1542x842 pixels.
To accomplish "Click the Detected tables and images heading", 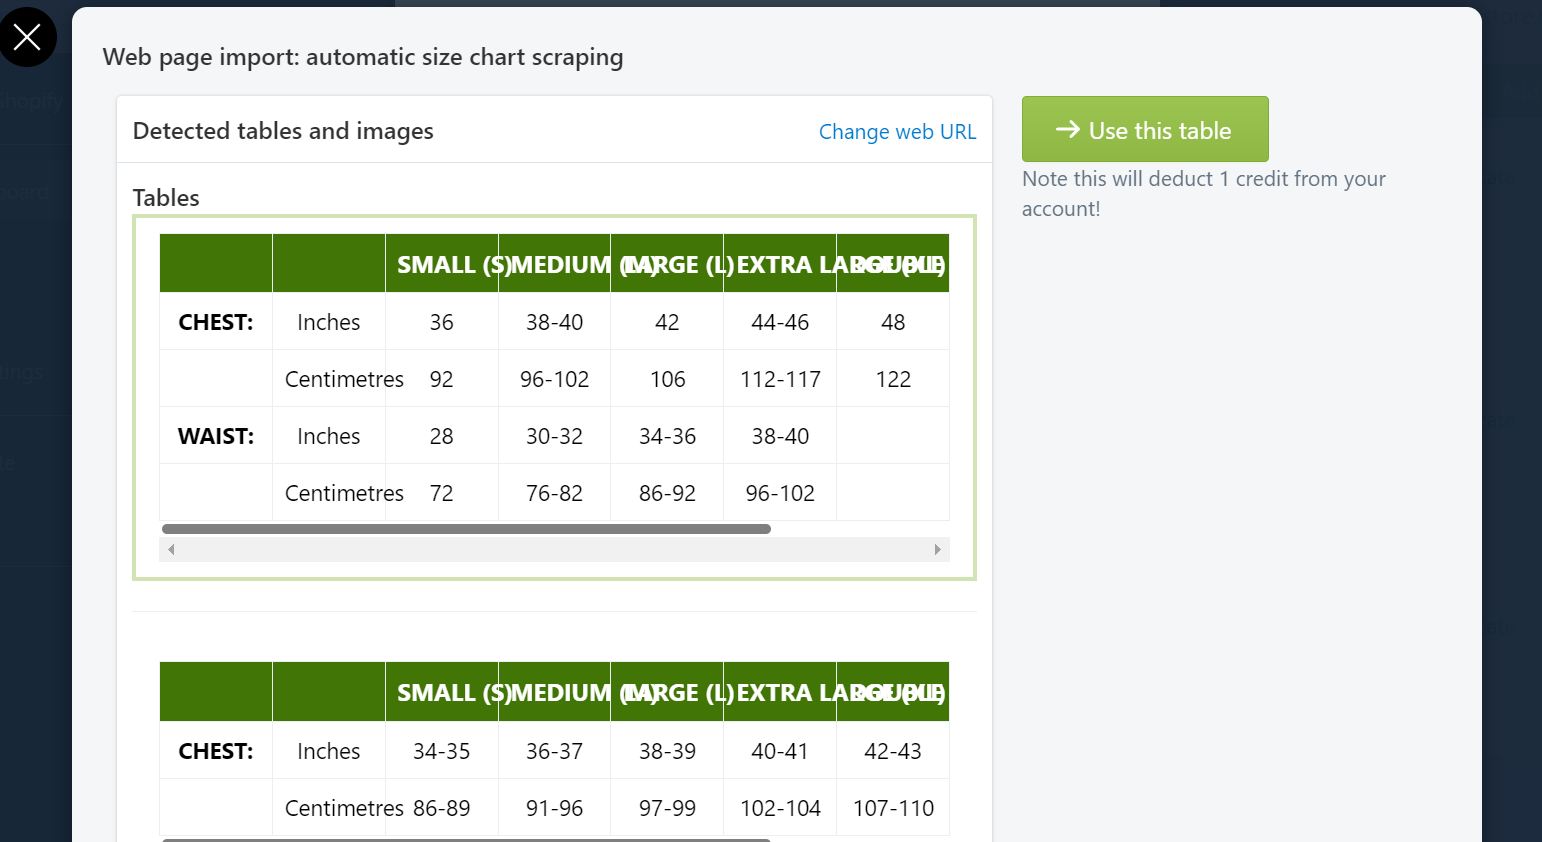I will coord(283,131).
